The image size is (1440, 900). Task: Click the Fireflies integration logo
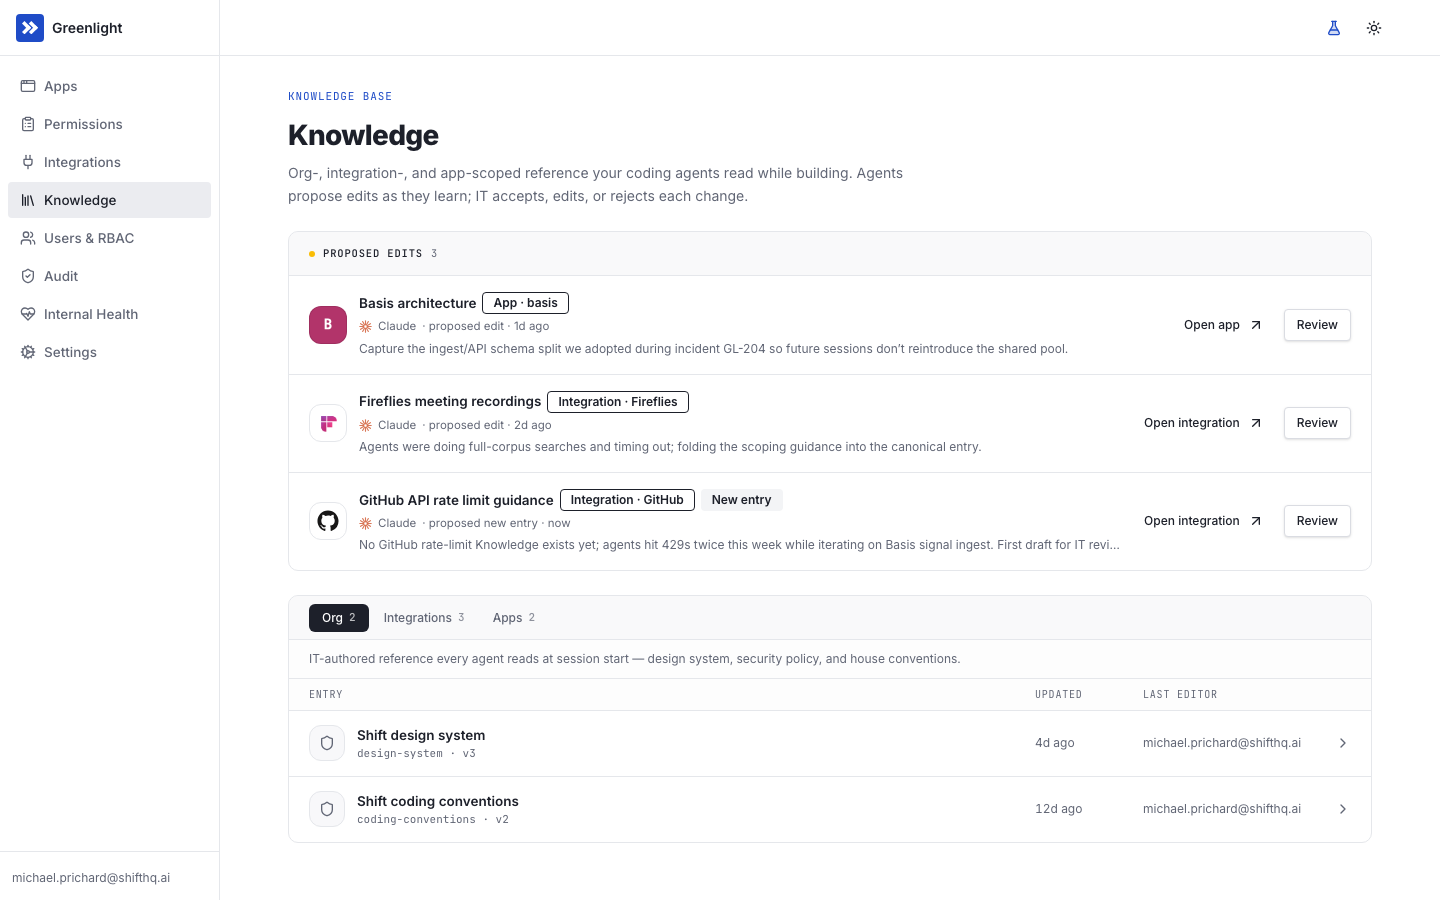pyautogui.click(x=328, y=423)
